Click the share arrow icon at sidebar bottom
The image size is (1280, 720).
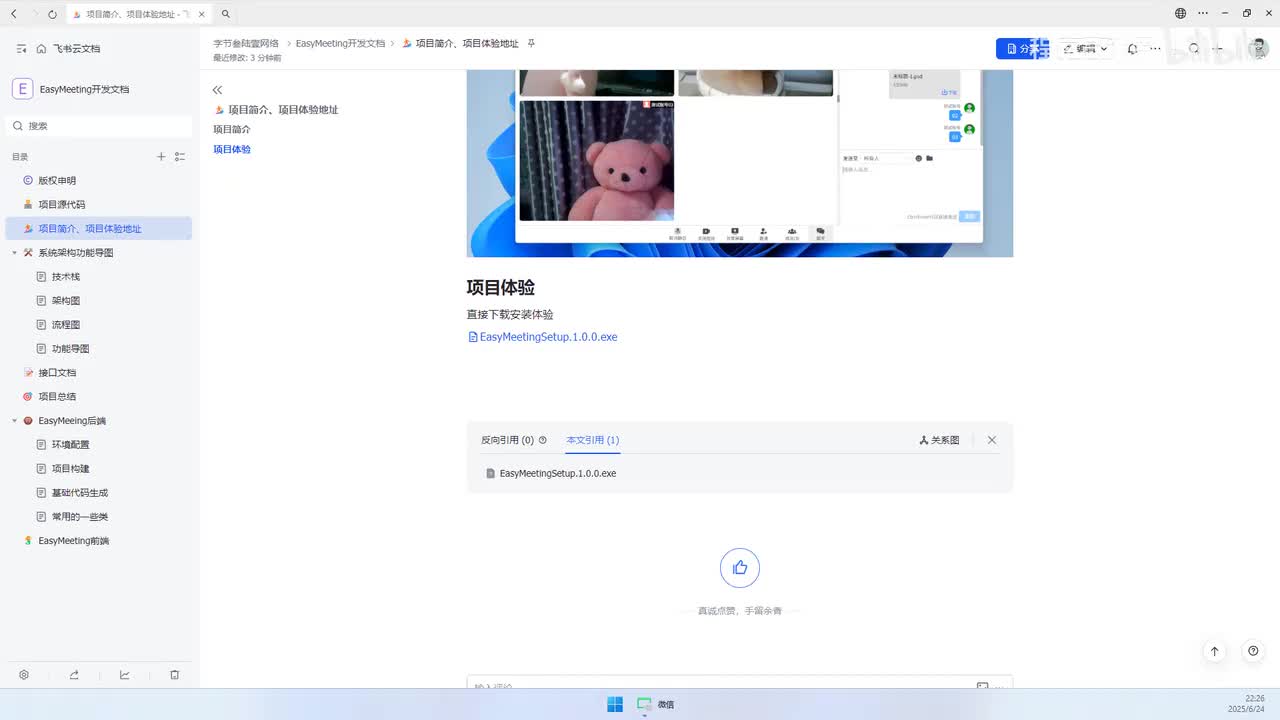(74, 675)
